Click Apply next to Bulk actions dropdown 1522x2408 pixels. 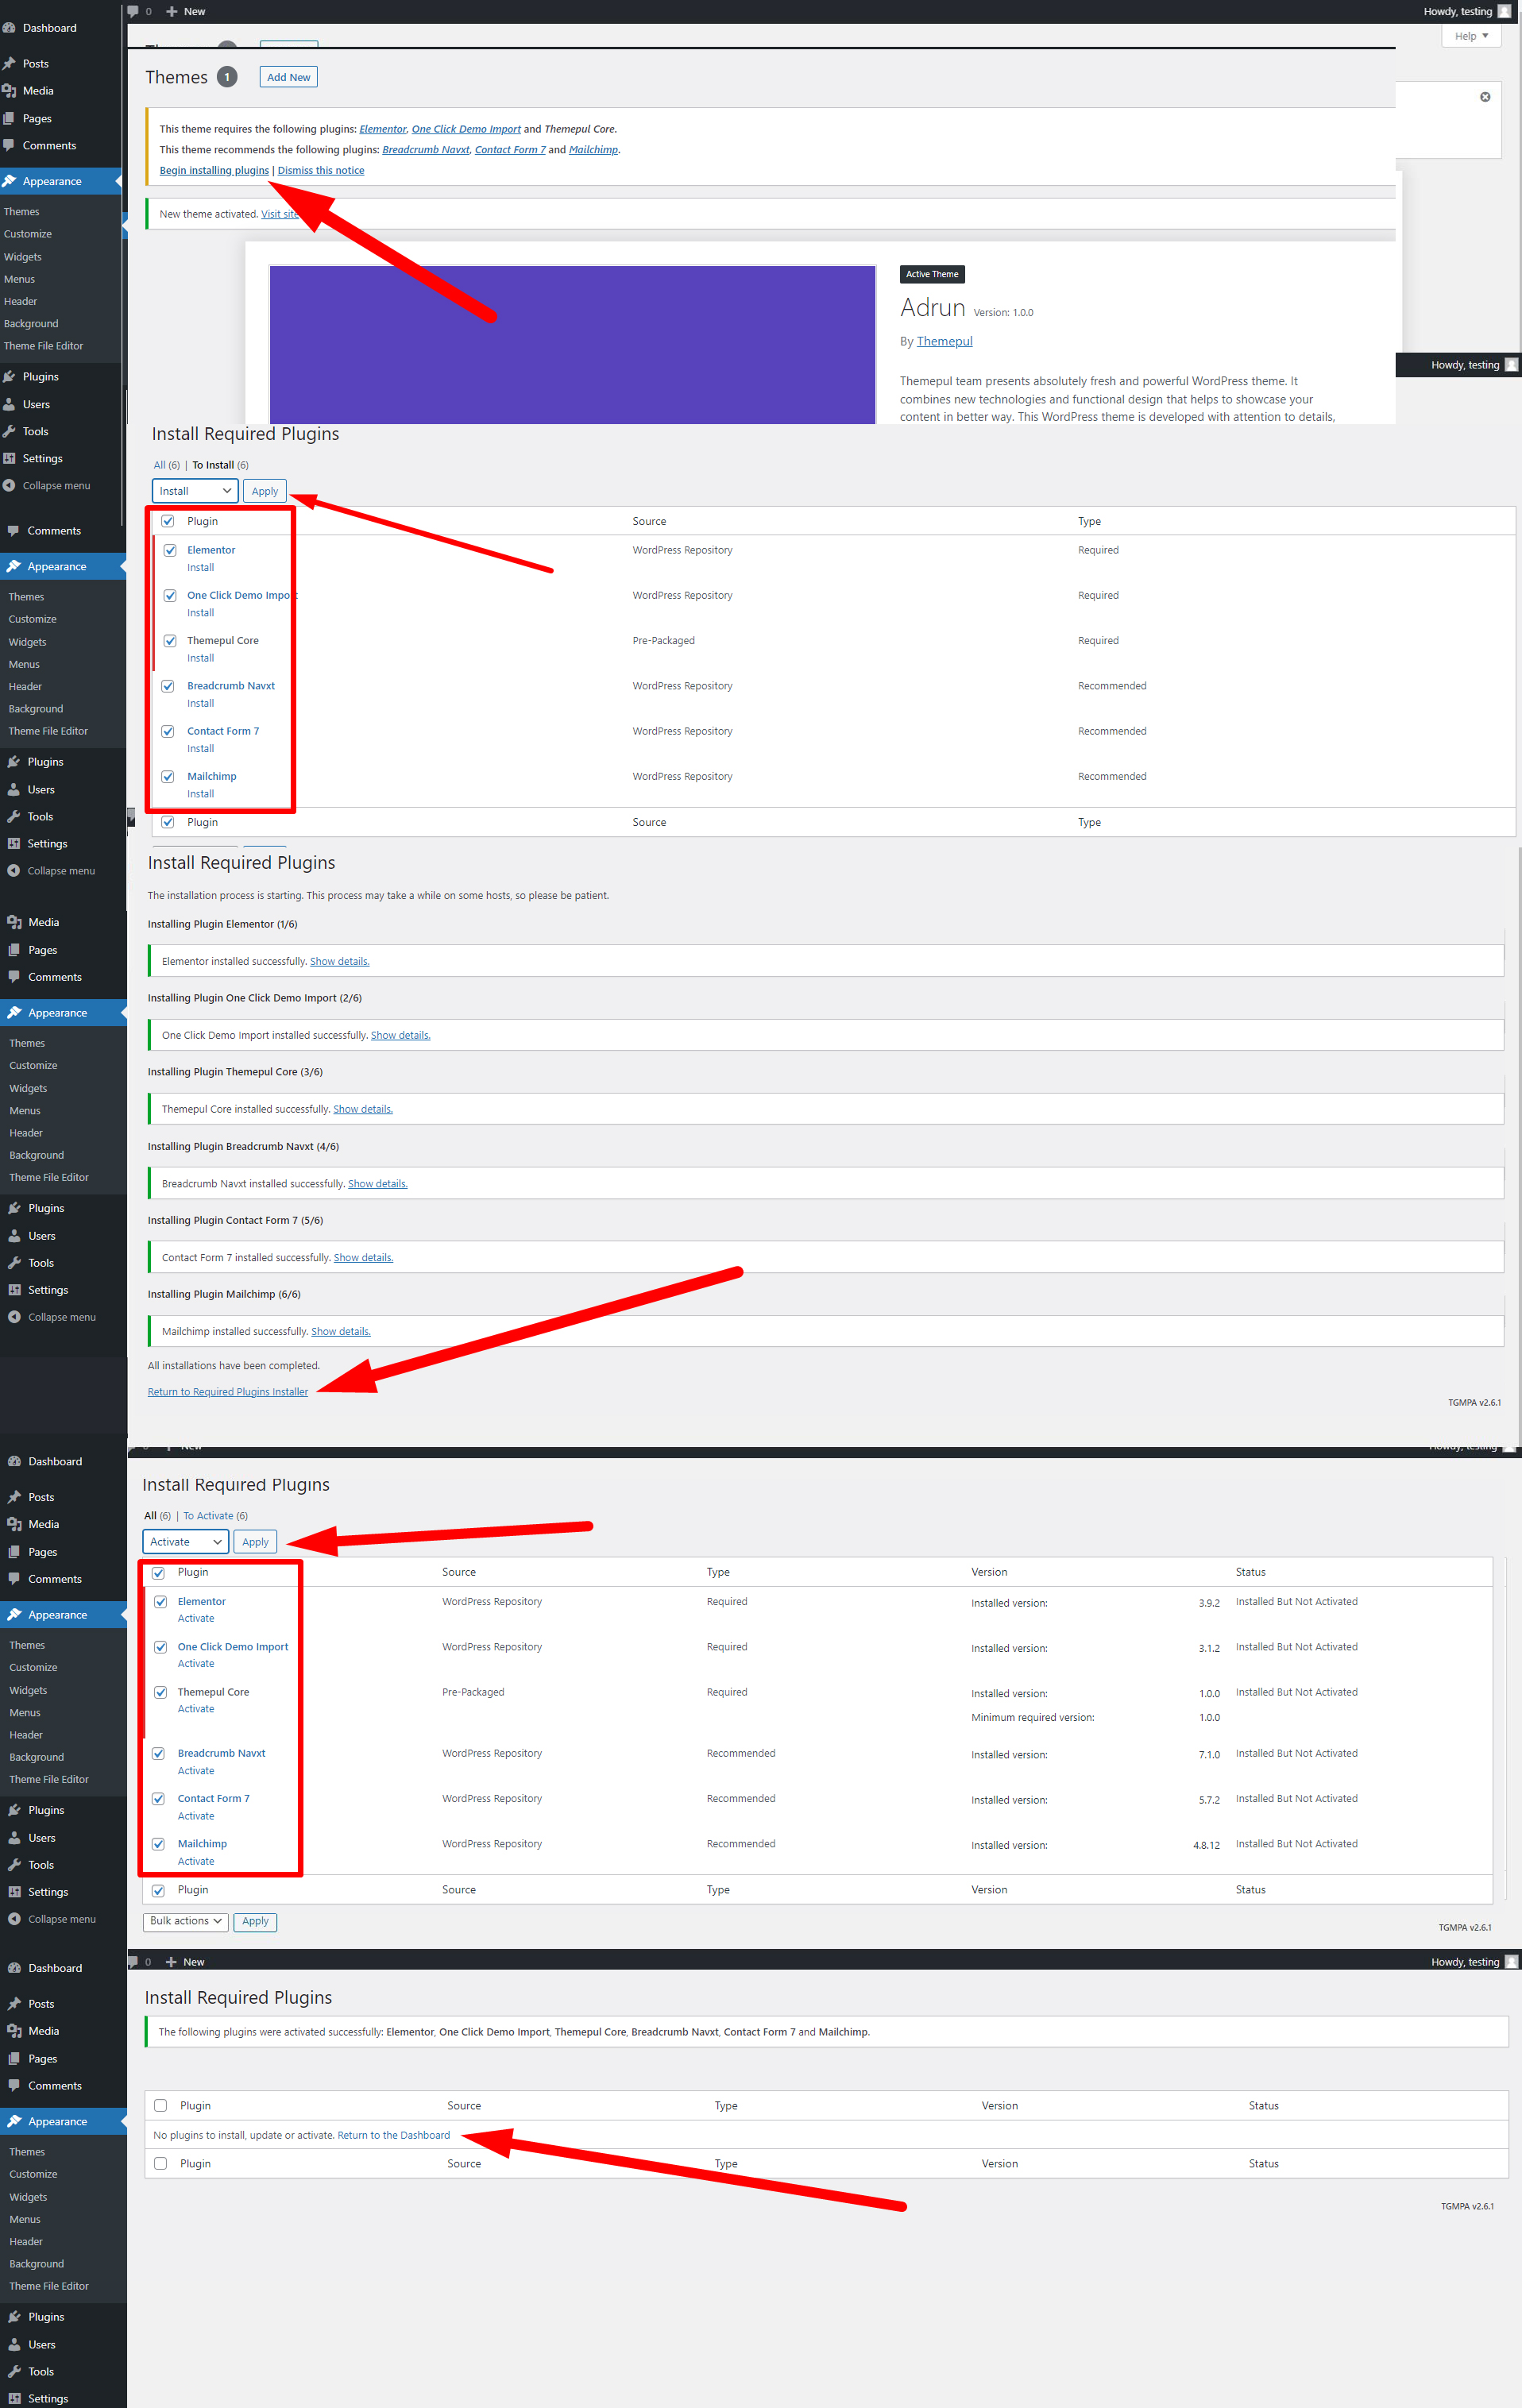(255, 1921)
